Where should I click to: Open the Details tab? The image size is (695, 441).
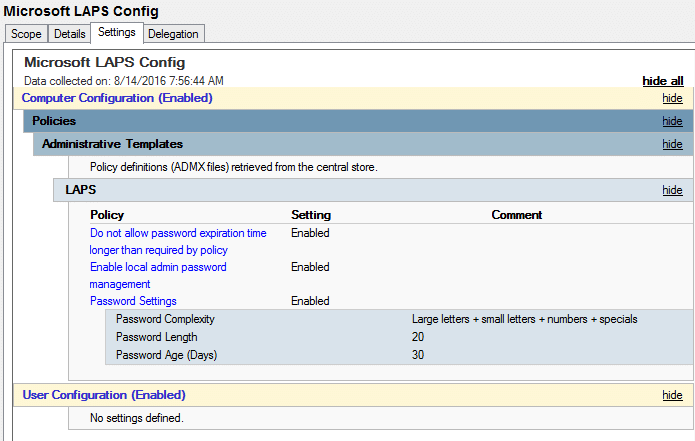[70, 34]
